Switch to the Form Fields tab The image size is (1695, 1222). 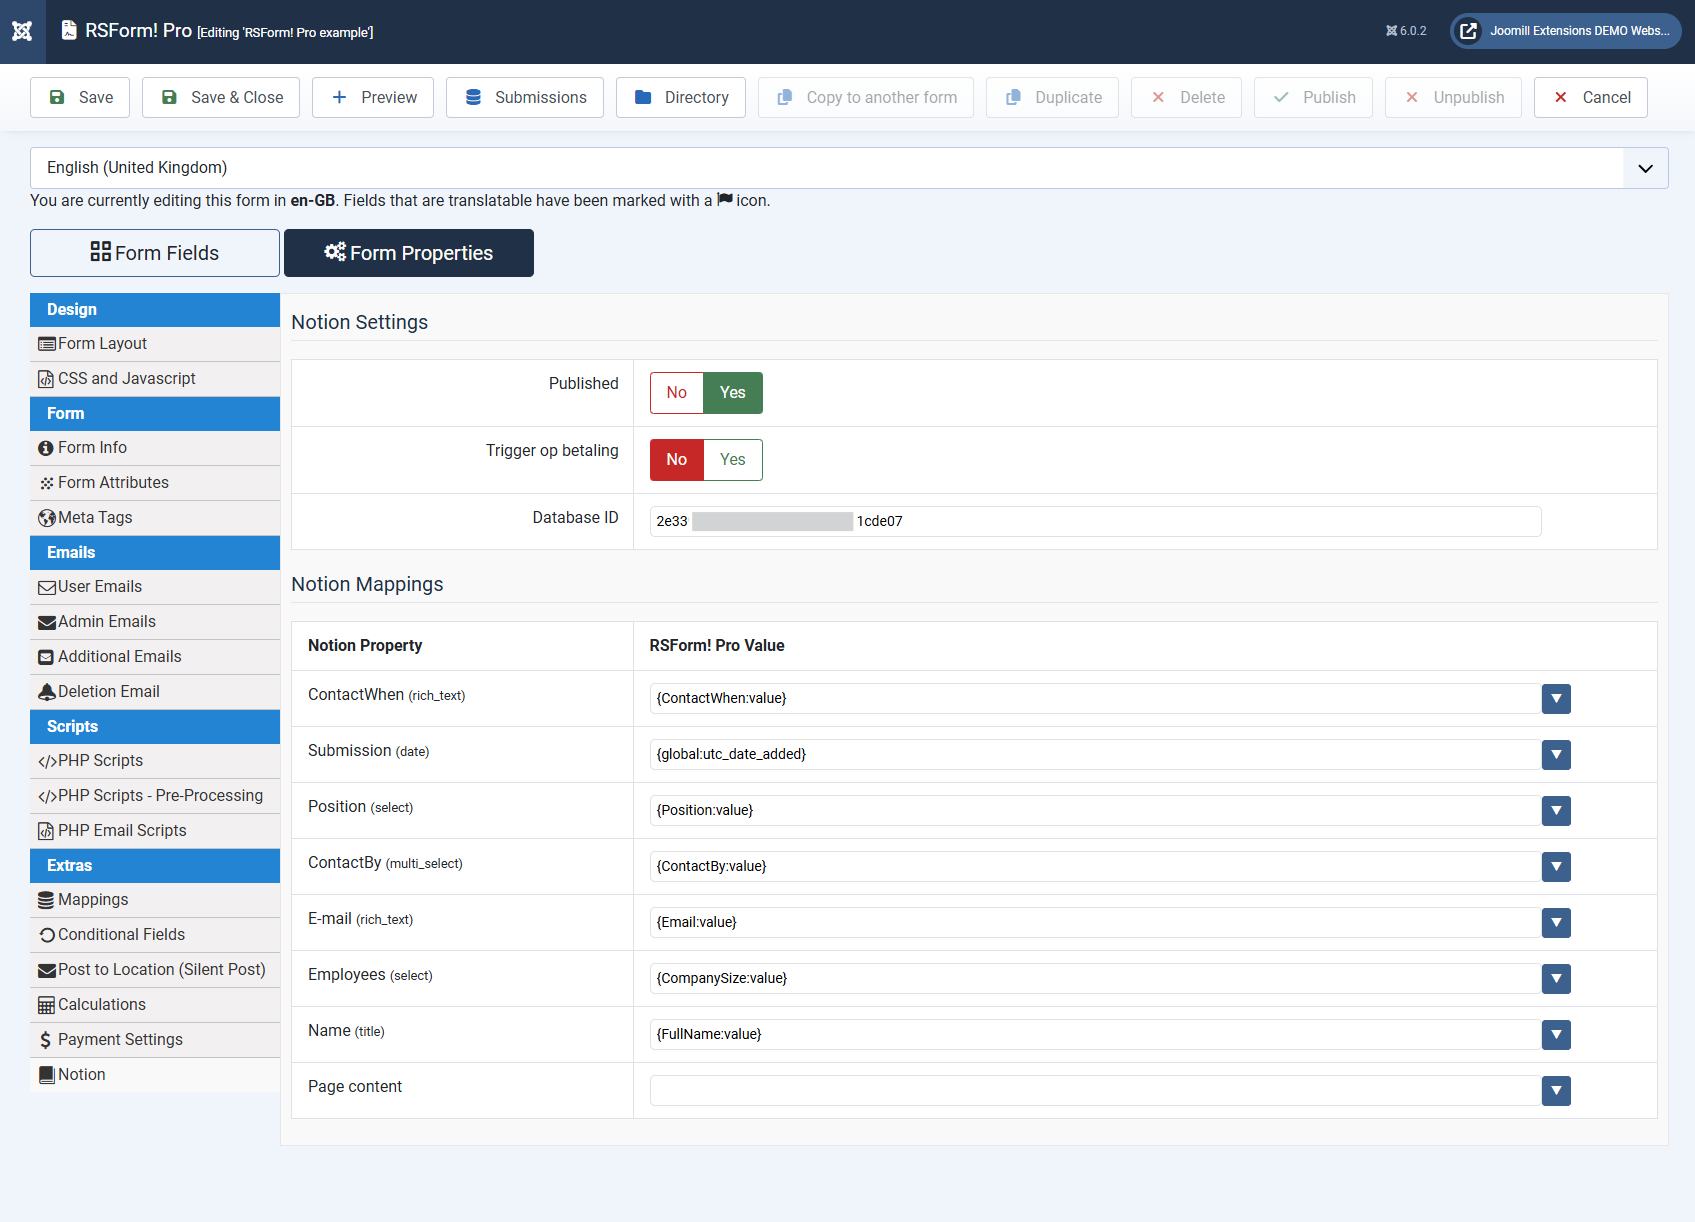click(x=155, y=253)
